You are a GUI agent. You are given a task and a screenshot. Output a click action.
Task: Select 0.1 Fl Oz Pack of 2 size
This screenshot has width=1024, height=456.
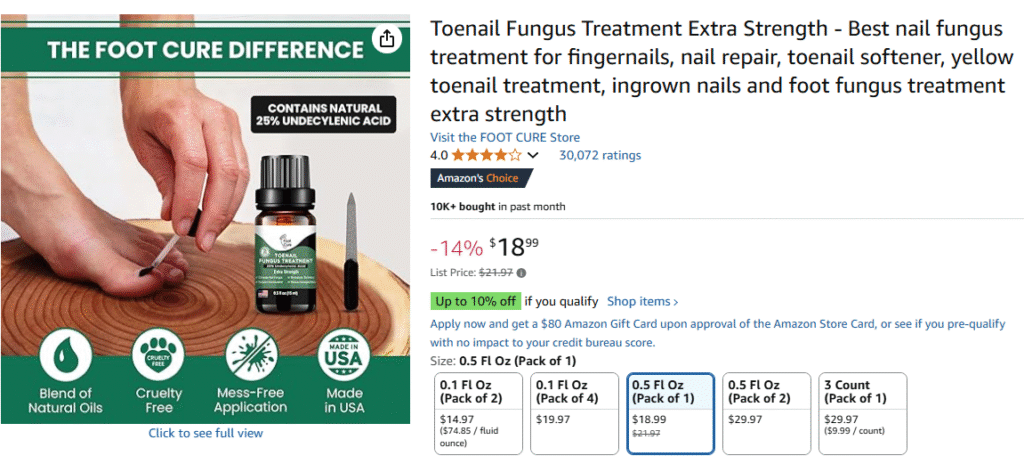pyautogui.click(x=479, y=413)
